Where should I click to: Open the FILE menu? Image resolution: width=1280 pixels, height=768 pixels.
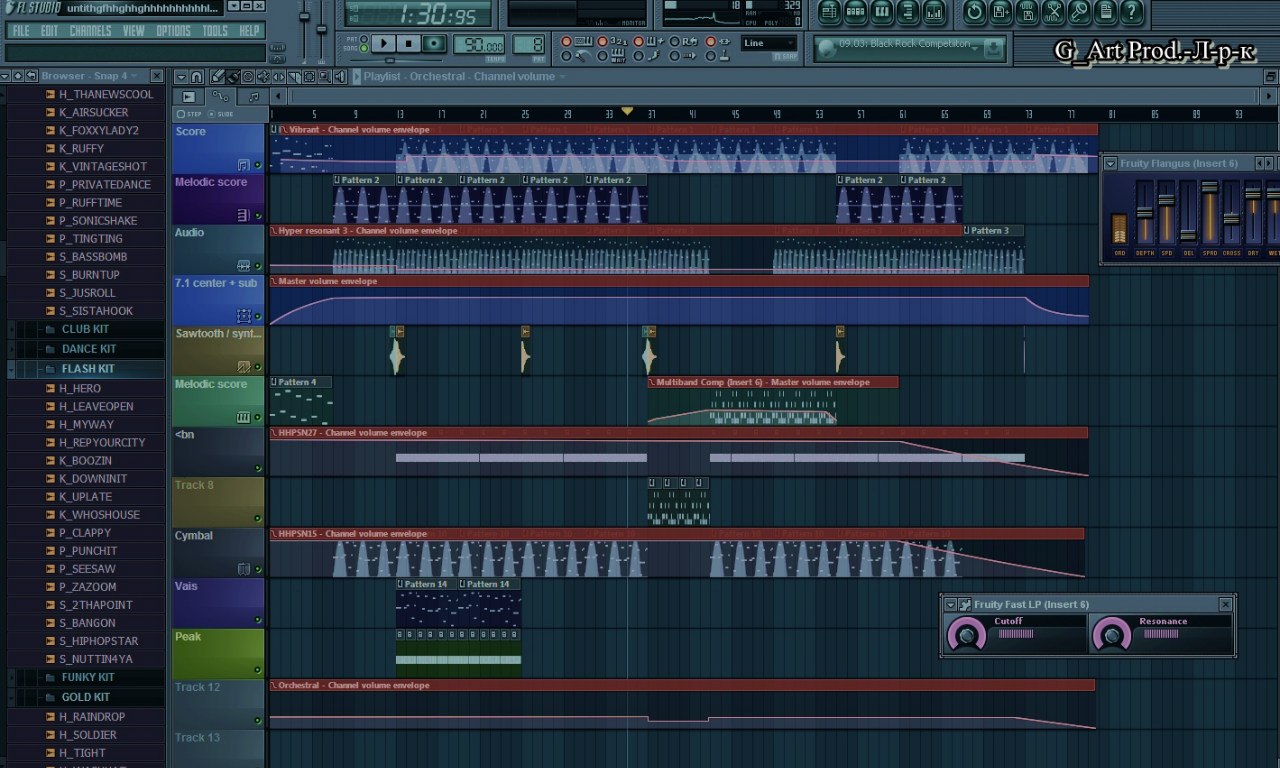21,31
